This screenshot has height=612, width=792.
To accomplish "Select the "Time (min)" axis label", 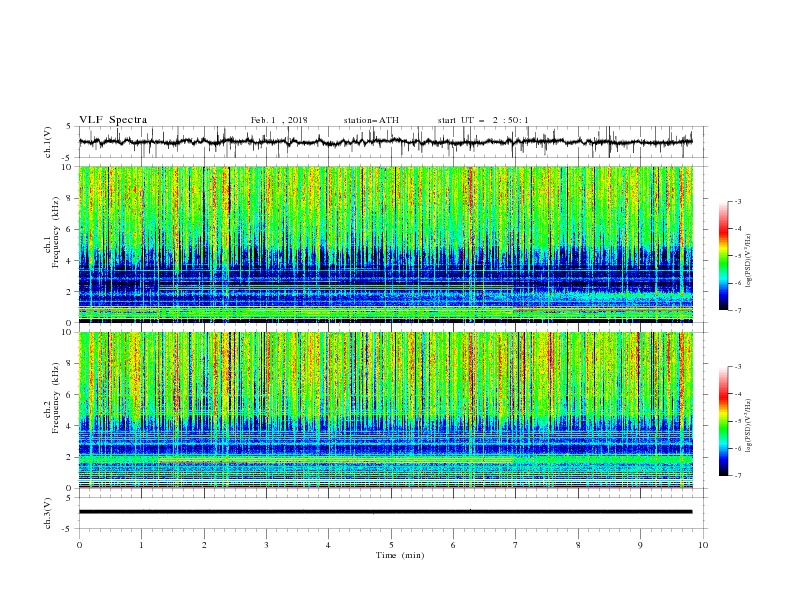I will click(400, 555).
